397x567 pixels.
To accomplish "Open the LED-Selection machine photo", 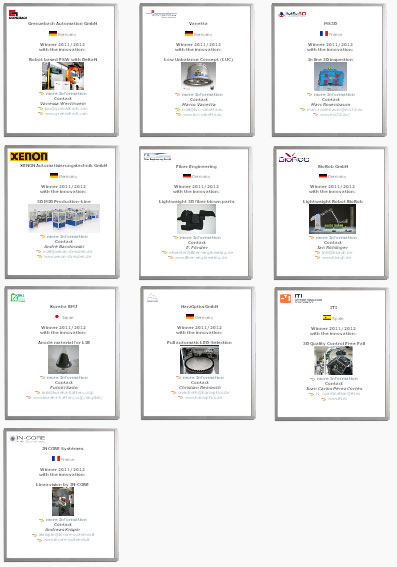I will 199,359.
